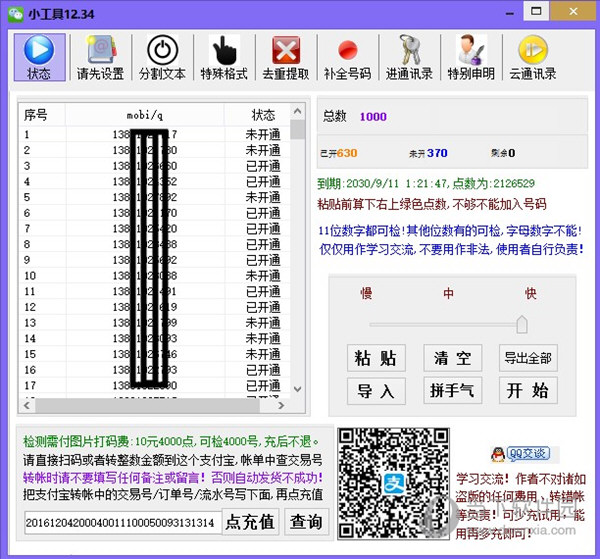Click the Alipay QR code image
The image size is (600, 559).
point(393,484)
